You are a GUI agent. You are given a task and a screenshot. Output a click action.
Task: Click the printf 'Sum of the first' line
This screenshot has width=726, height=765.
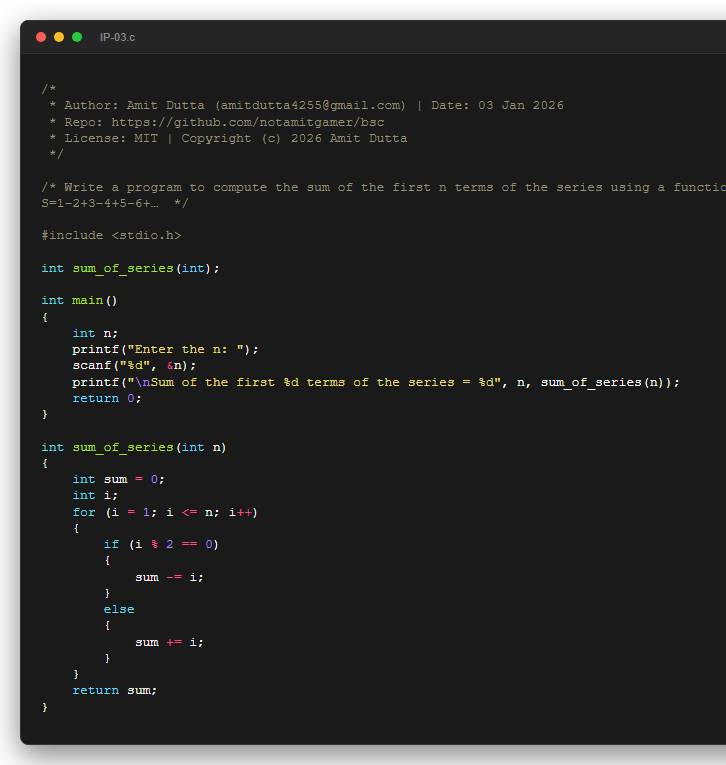click(376, 382)
